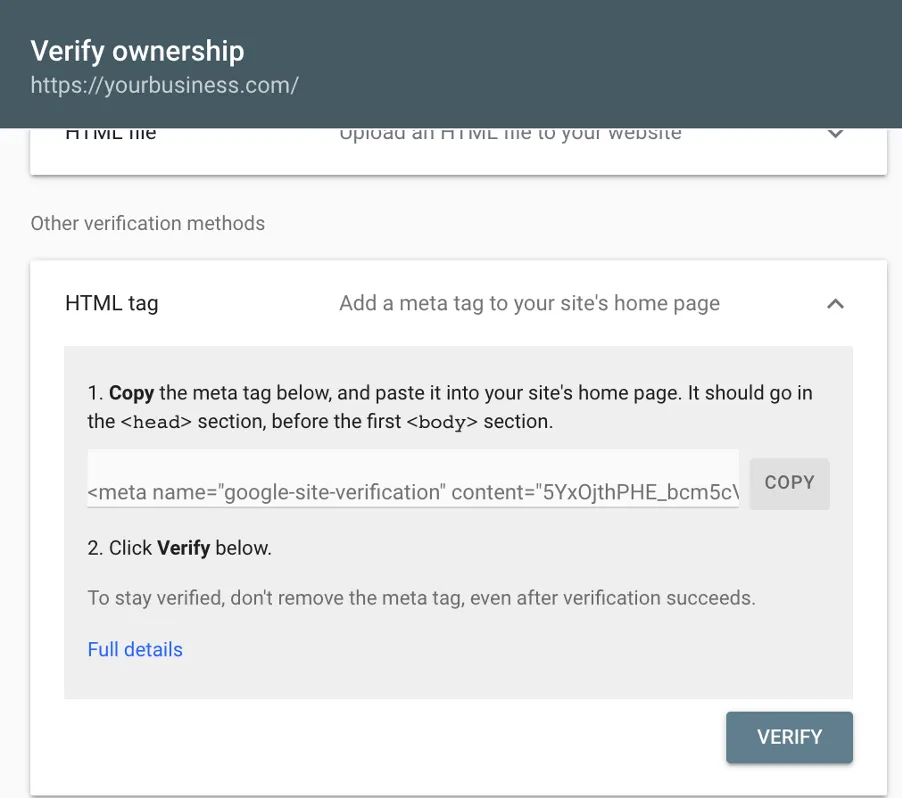Collapse the HTML tag section chevron
The width and height of the screenshot is (902, 798).
point(836,303)
